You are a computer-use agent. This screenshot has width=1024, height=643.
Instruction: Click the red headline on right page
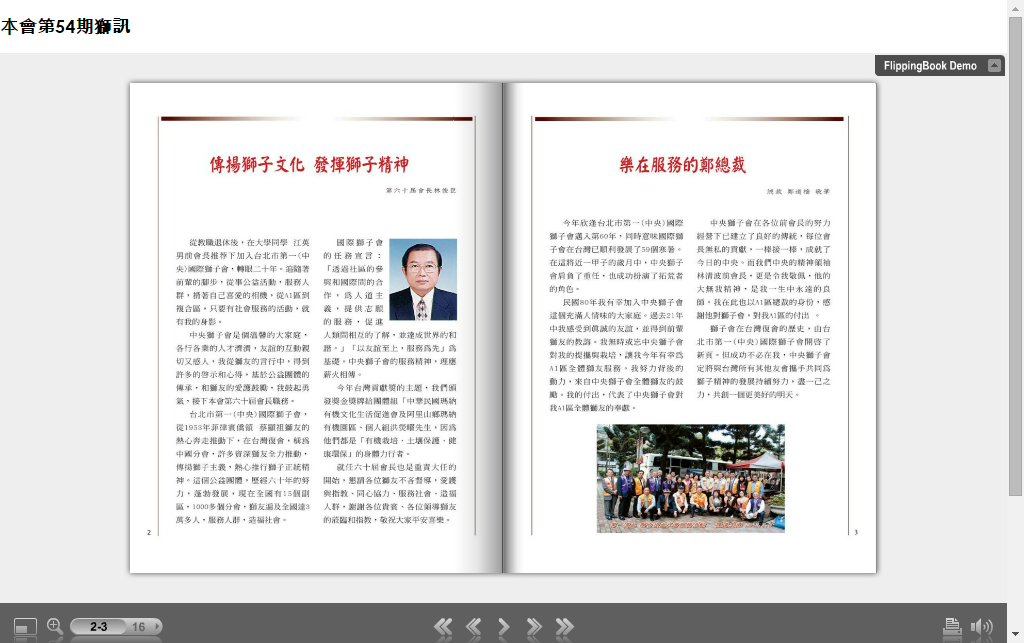[x=682, y=165]
